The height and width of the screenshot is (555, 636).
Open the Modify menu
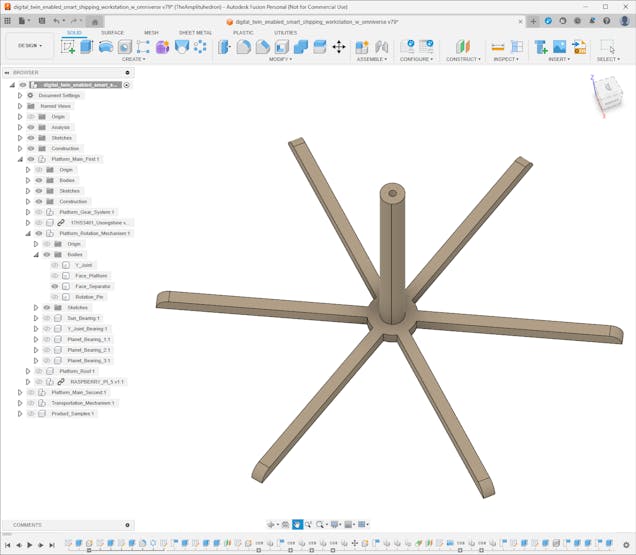281,59
